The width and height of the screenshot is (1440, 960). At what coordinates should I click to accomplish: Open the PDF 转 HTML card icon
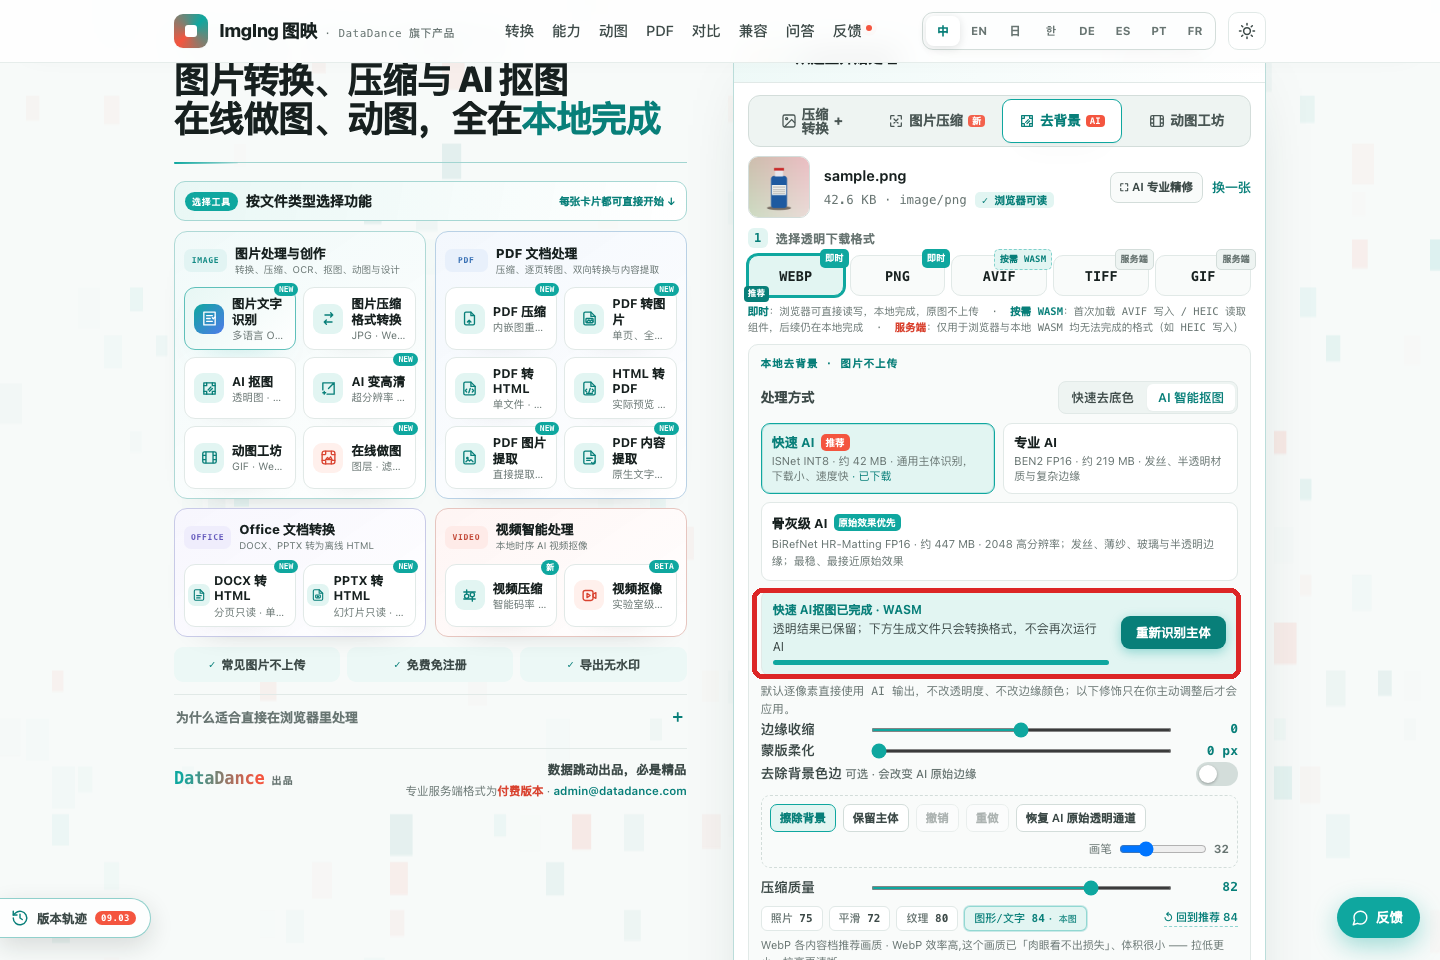[x=469, y=388]
